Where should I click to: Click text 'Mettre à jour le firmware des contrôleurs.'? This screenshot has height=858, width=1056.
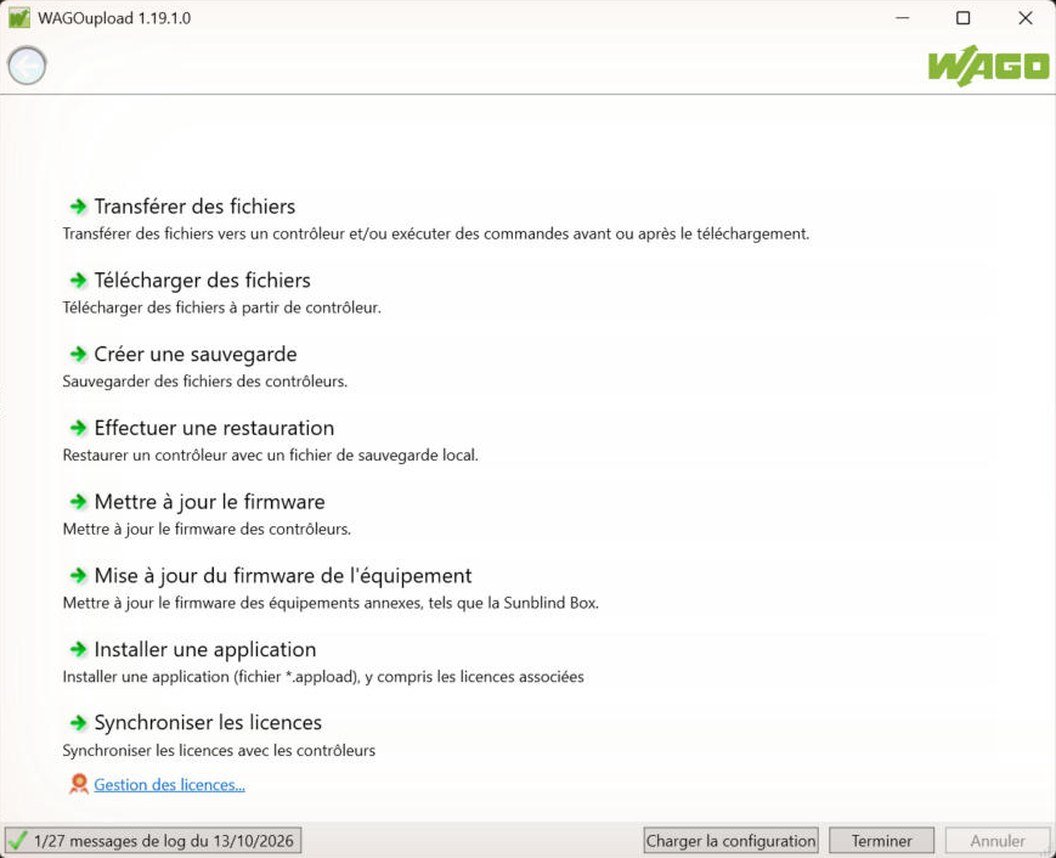(x=207, y=529)
